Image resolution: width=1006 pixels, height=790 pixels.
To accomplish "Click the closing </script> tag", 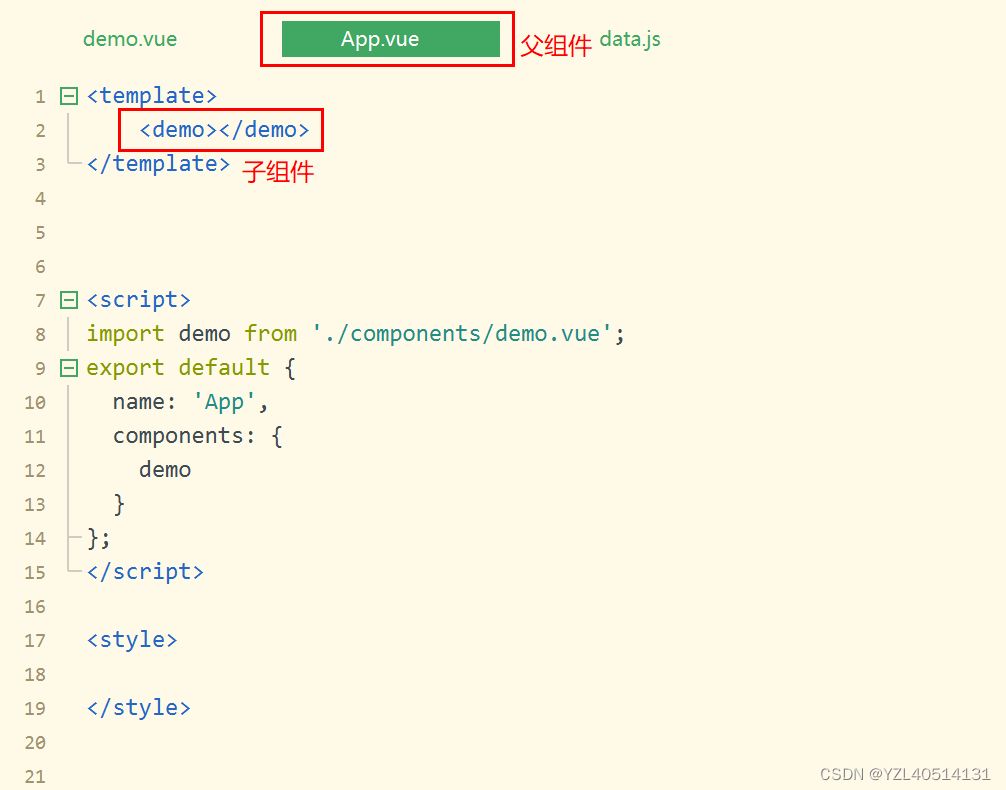I will tap(145, 572).
